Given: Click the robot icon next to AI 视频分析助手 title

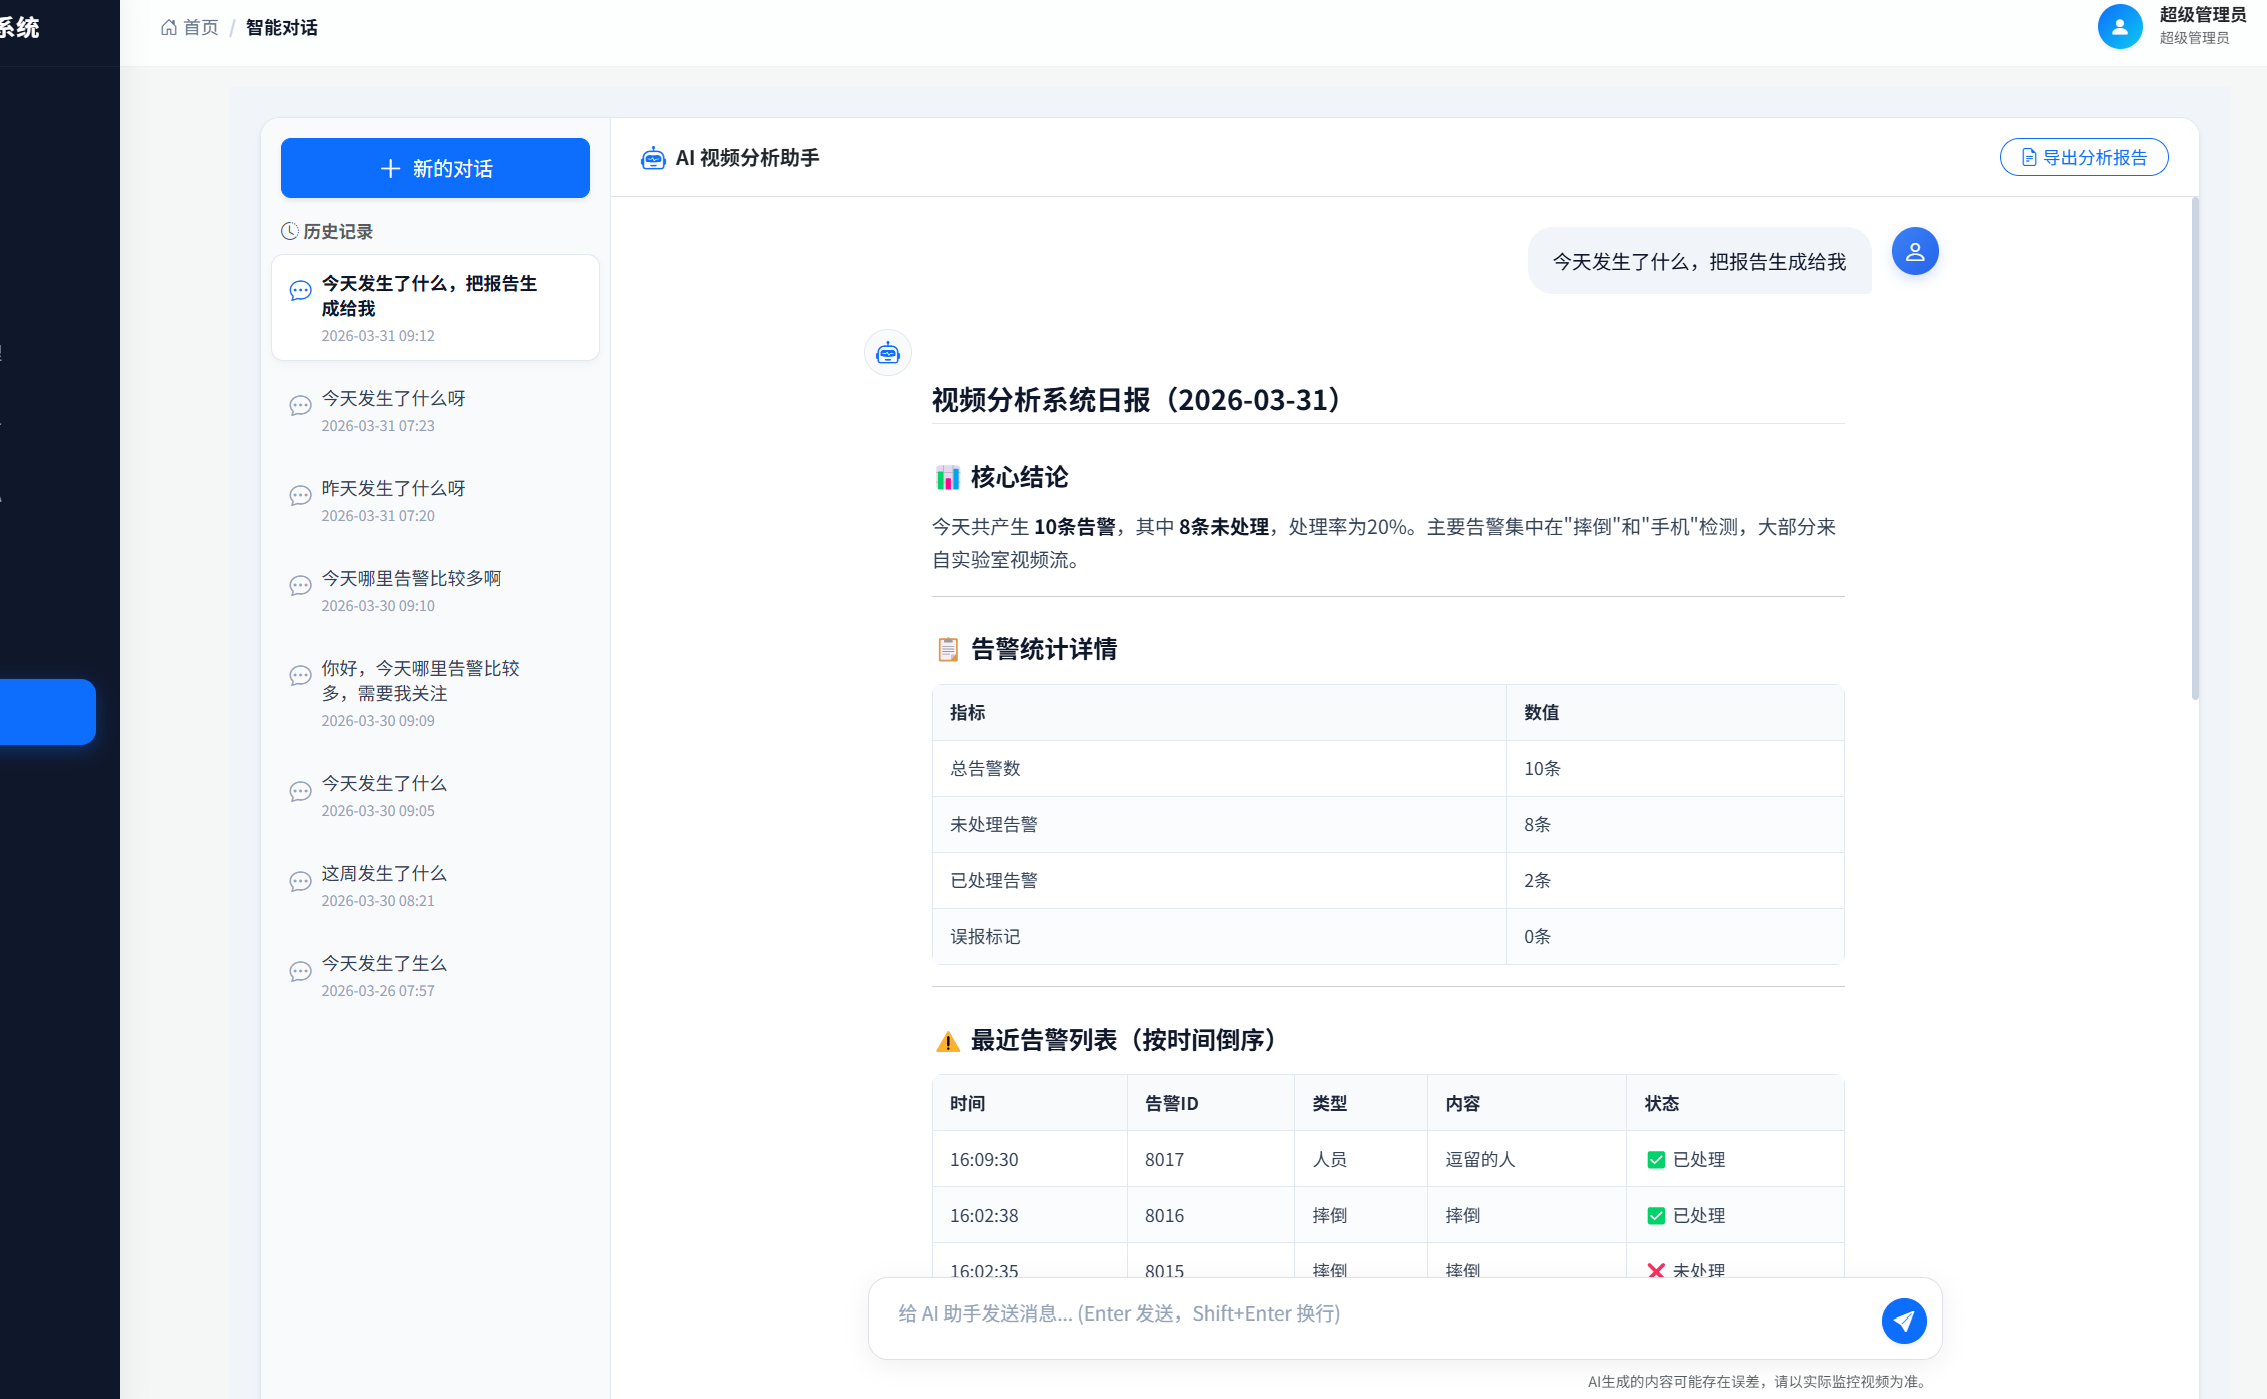Looking at the screenshot, I should [653, 158].
